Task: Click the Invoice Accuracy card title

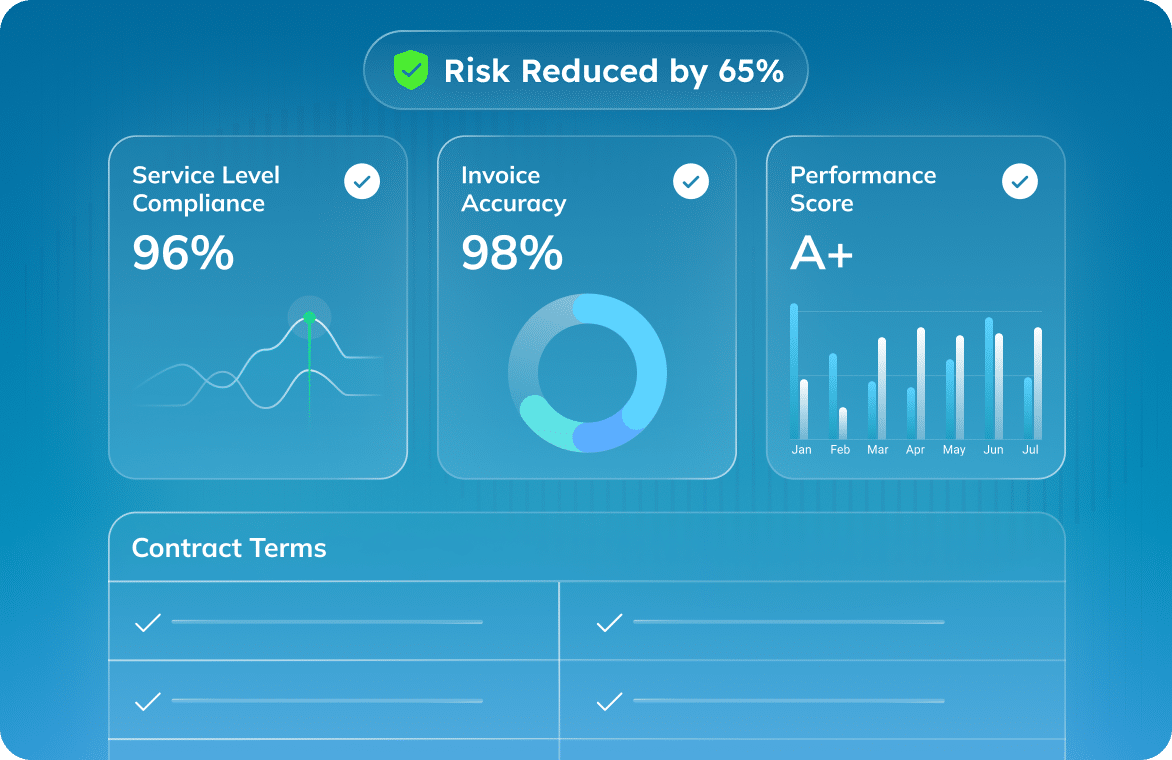Action: tap(513, 189)
